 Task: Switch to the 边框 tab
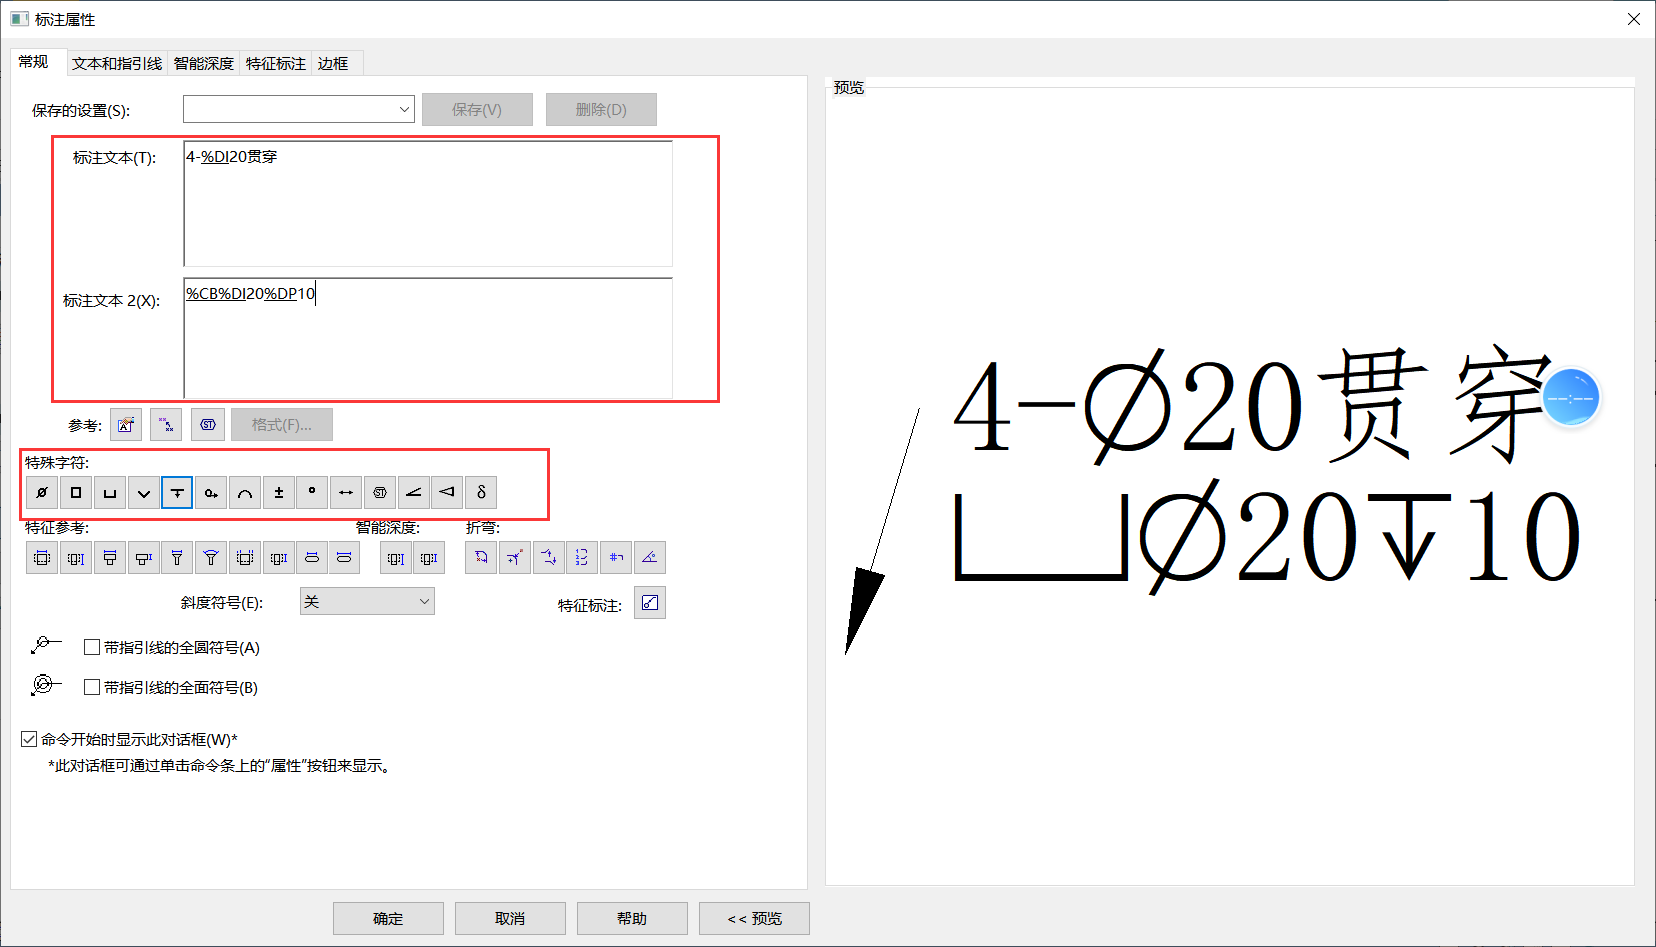(x=333, y=64)
